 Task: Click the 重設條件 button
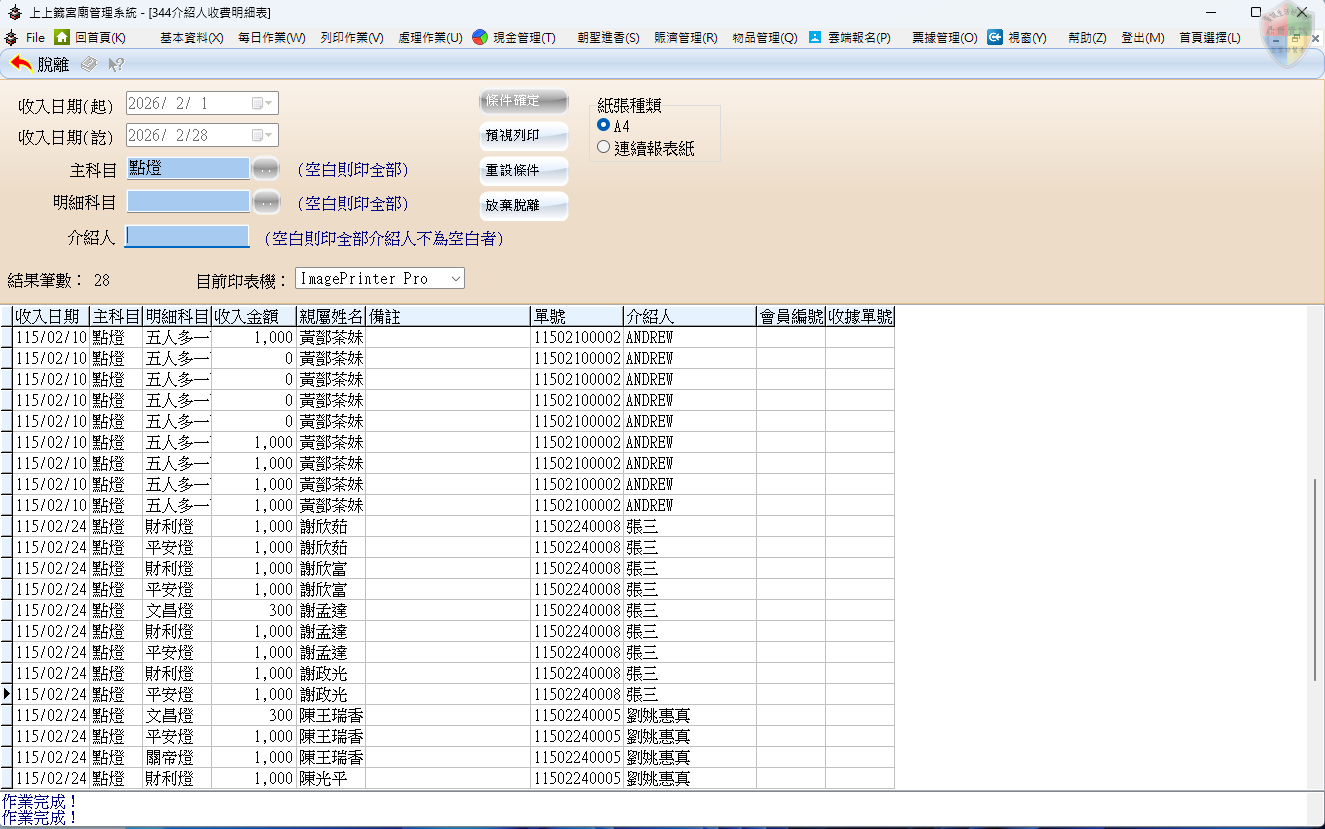(523, 171)
